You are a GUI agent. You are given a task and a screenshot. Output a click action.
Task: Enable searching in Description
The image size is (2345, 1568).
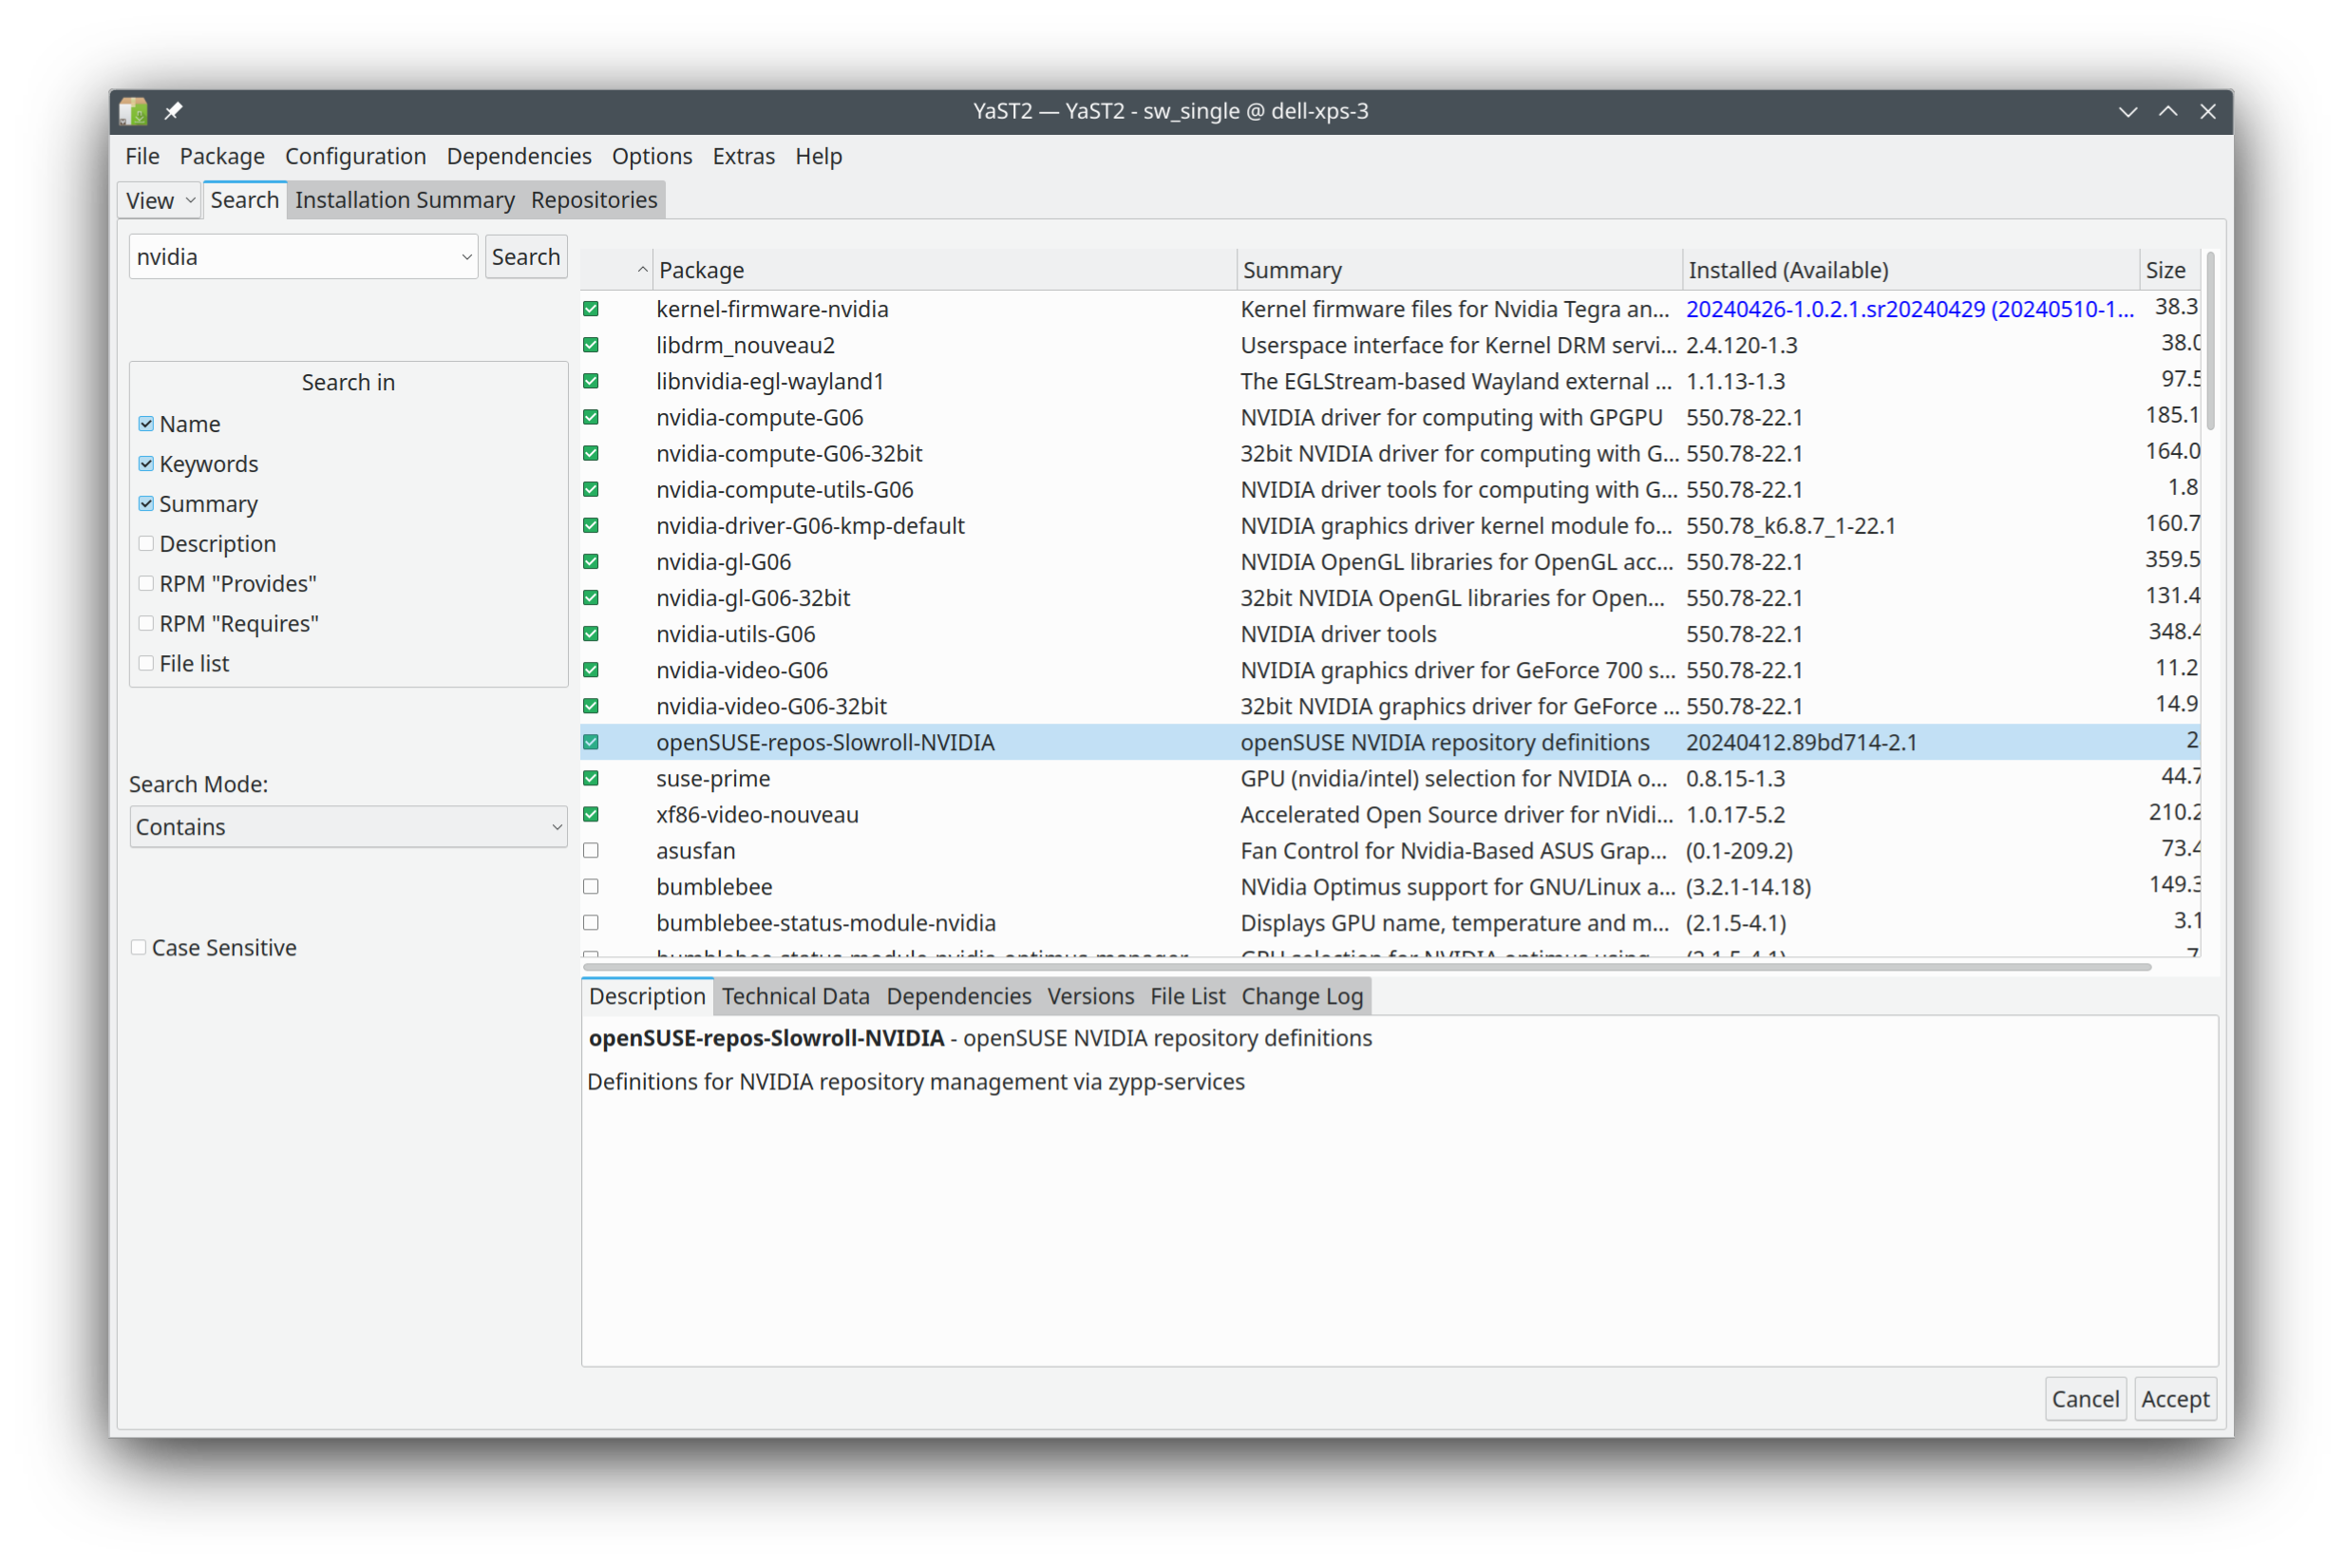coord(146,544)
